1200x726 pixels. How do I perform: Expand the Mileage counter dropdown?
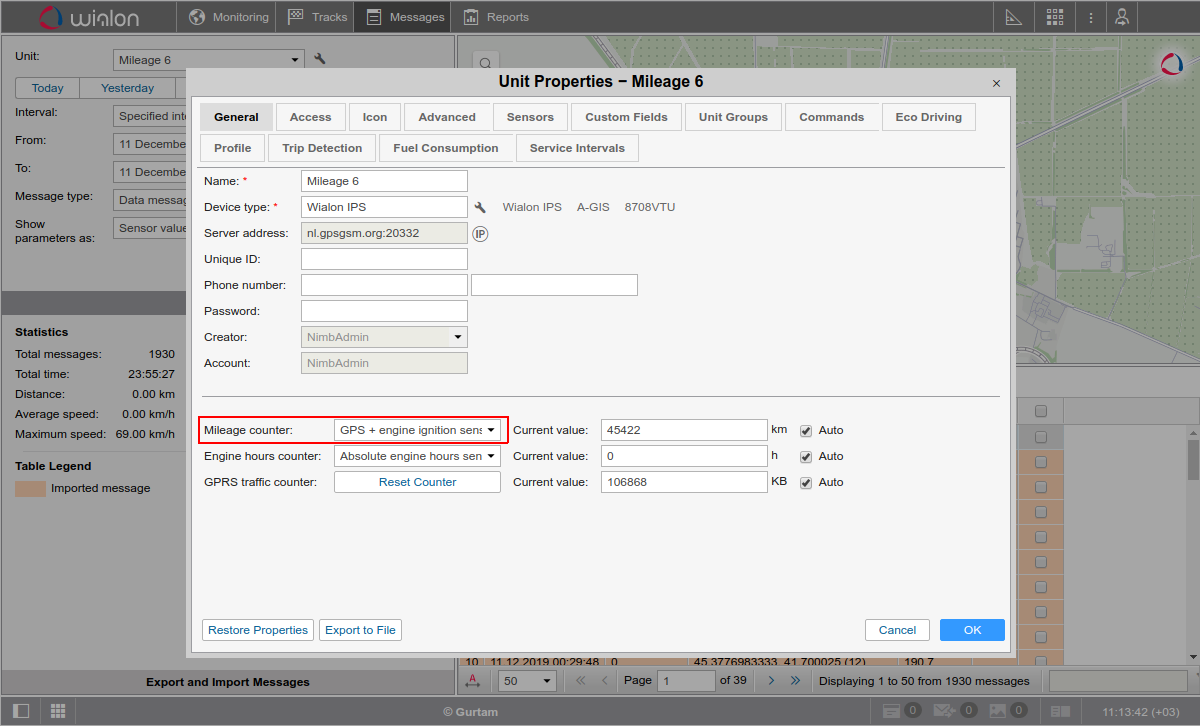pyautogui.click(x=417, y=430)
